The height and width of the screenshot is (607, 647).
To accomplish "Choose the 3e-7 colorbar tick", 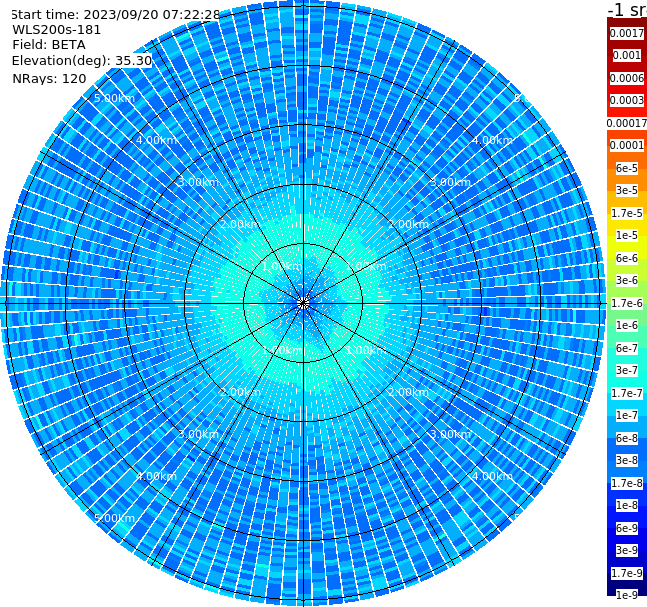I will pos(627,370).
